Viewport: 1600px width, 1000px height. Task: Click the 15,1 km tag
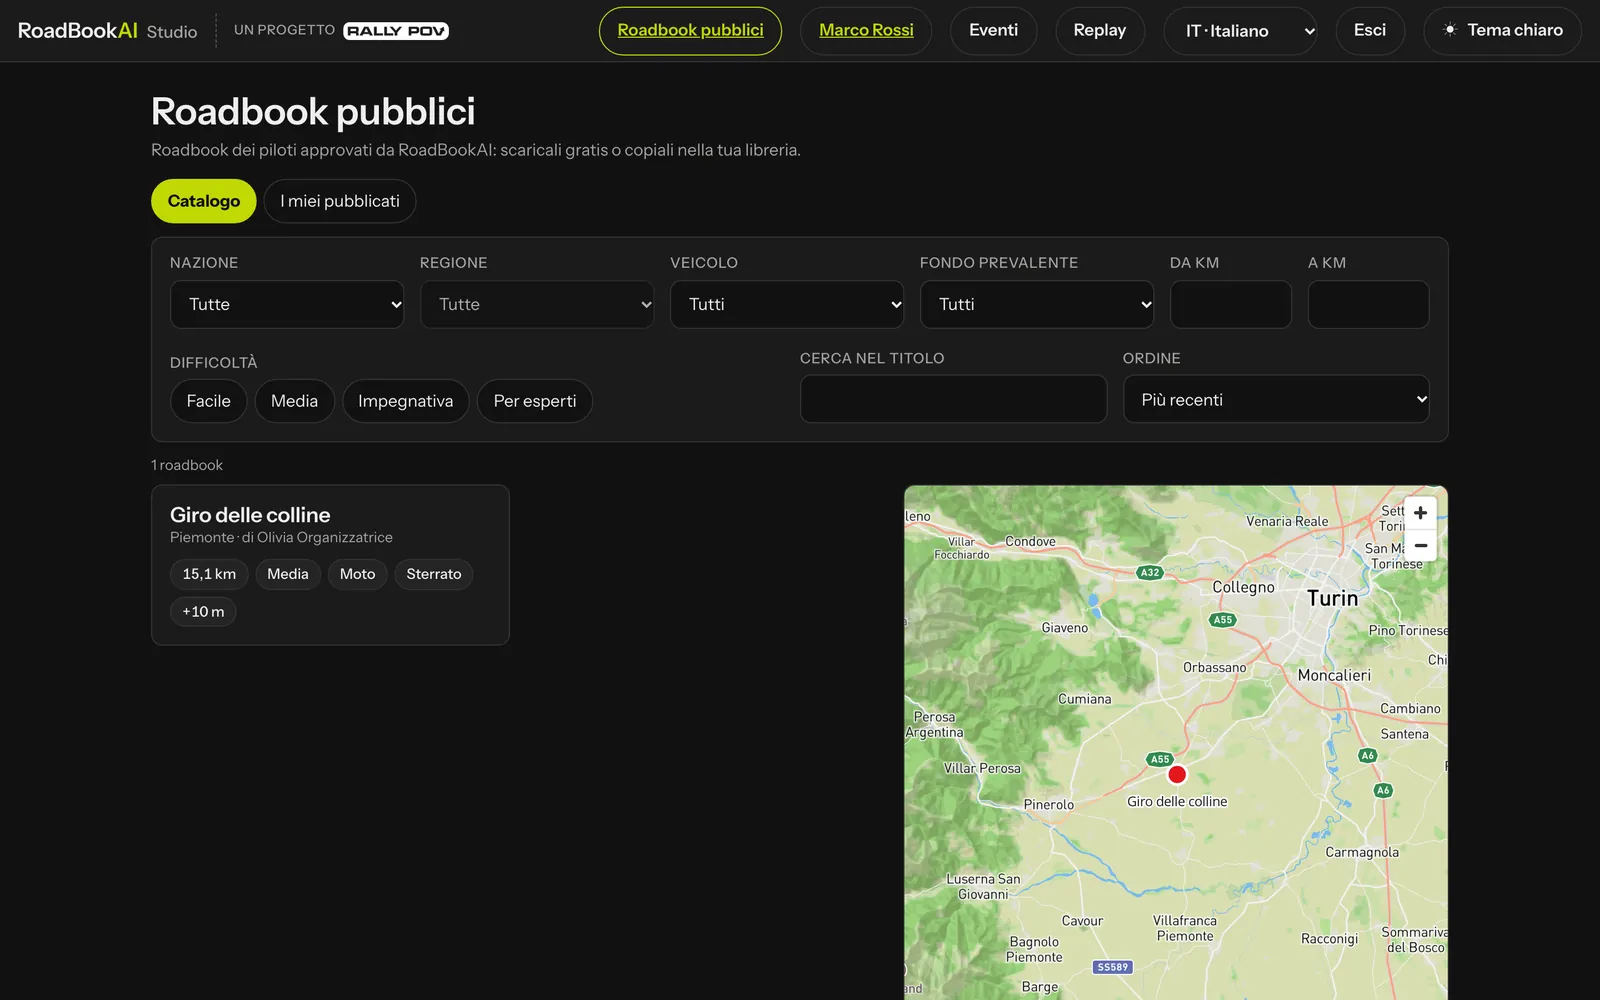click(209, 574)
